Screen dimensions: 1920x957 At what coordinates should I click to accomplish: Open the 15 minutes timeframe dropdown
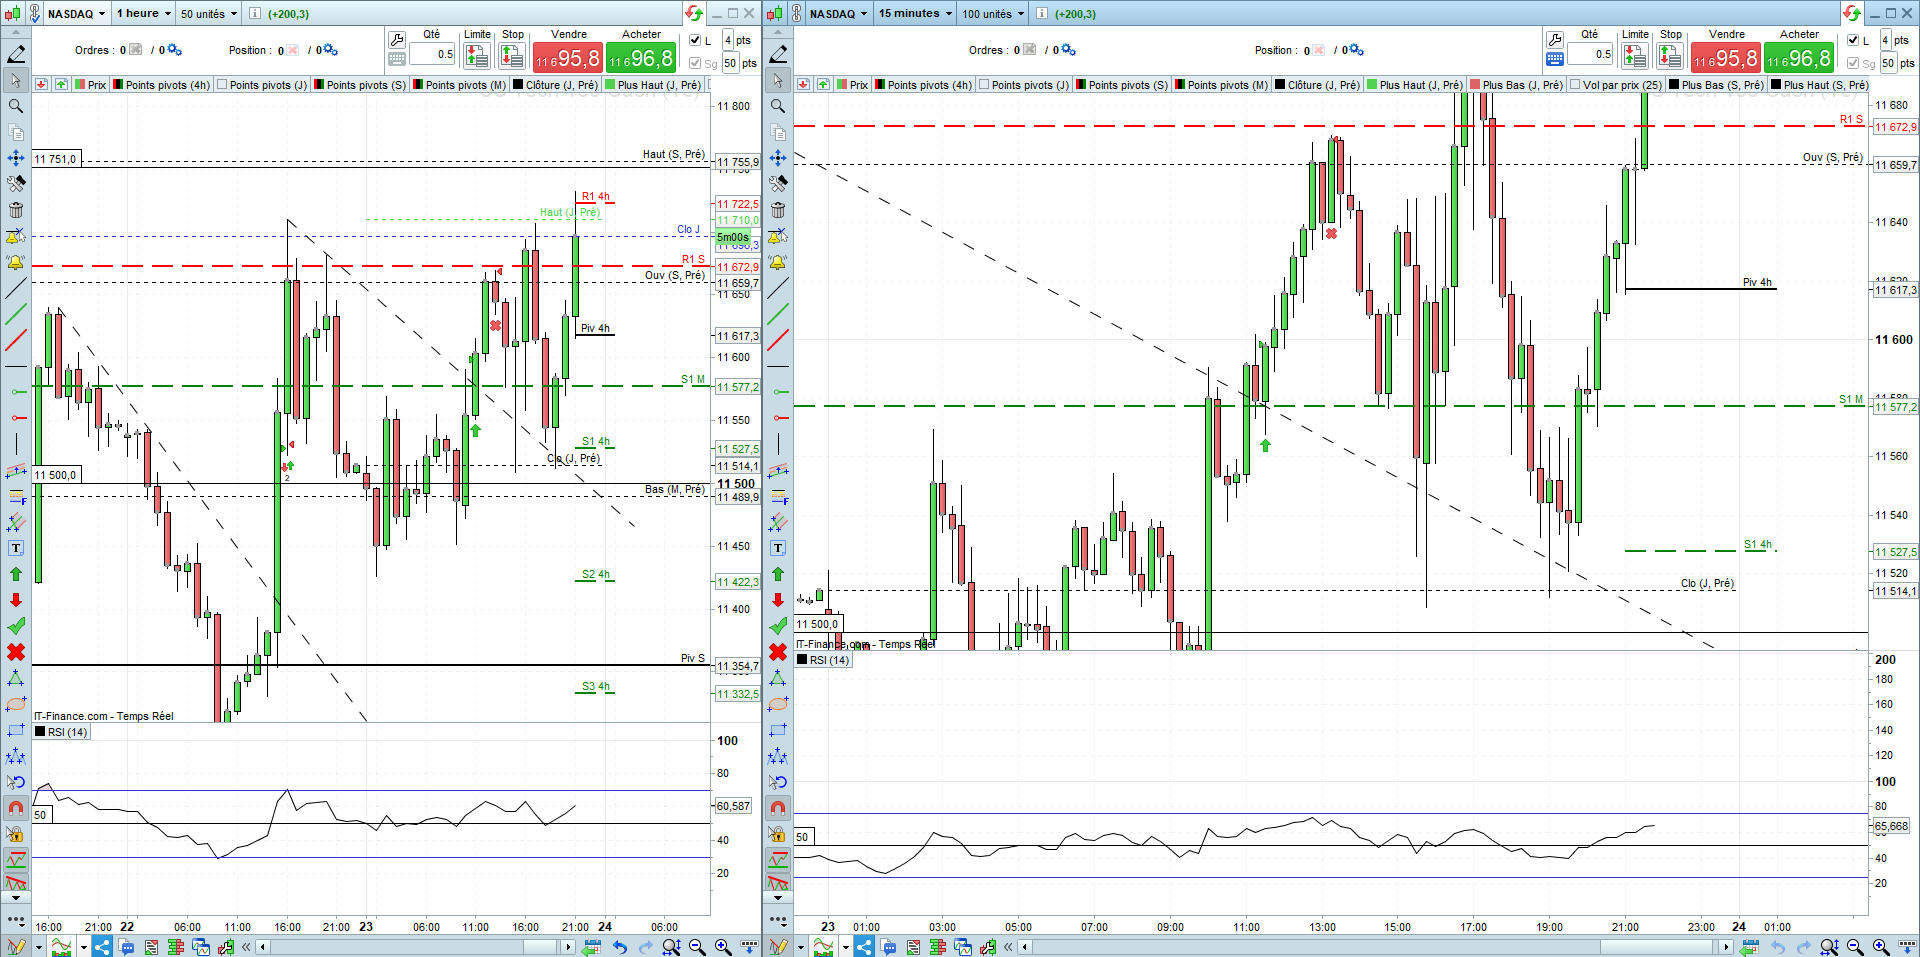(915, 13)
